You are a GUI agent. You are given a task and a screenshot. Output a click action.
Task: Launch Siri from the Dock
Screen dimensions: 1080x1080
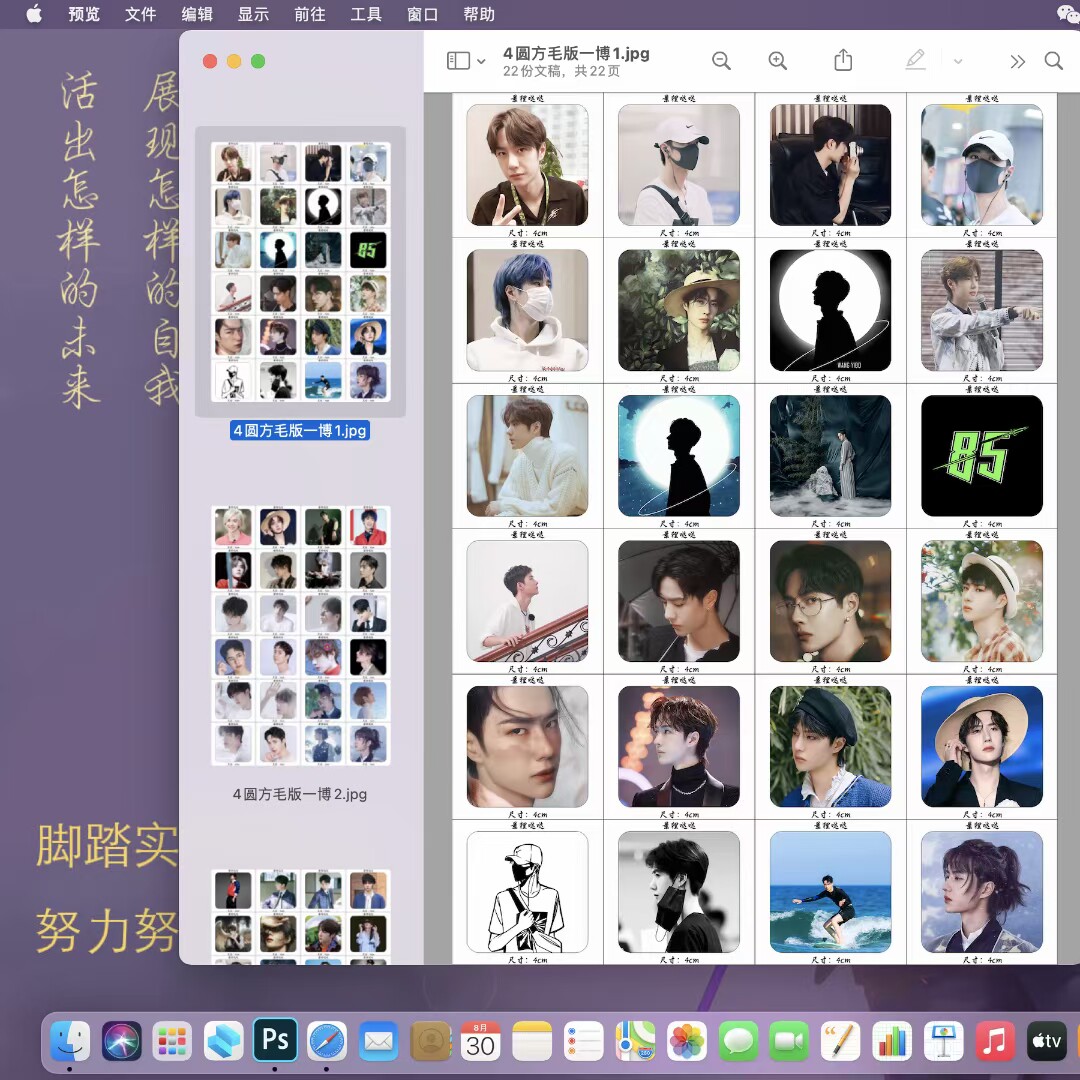click(x=121, y=1041)
